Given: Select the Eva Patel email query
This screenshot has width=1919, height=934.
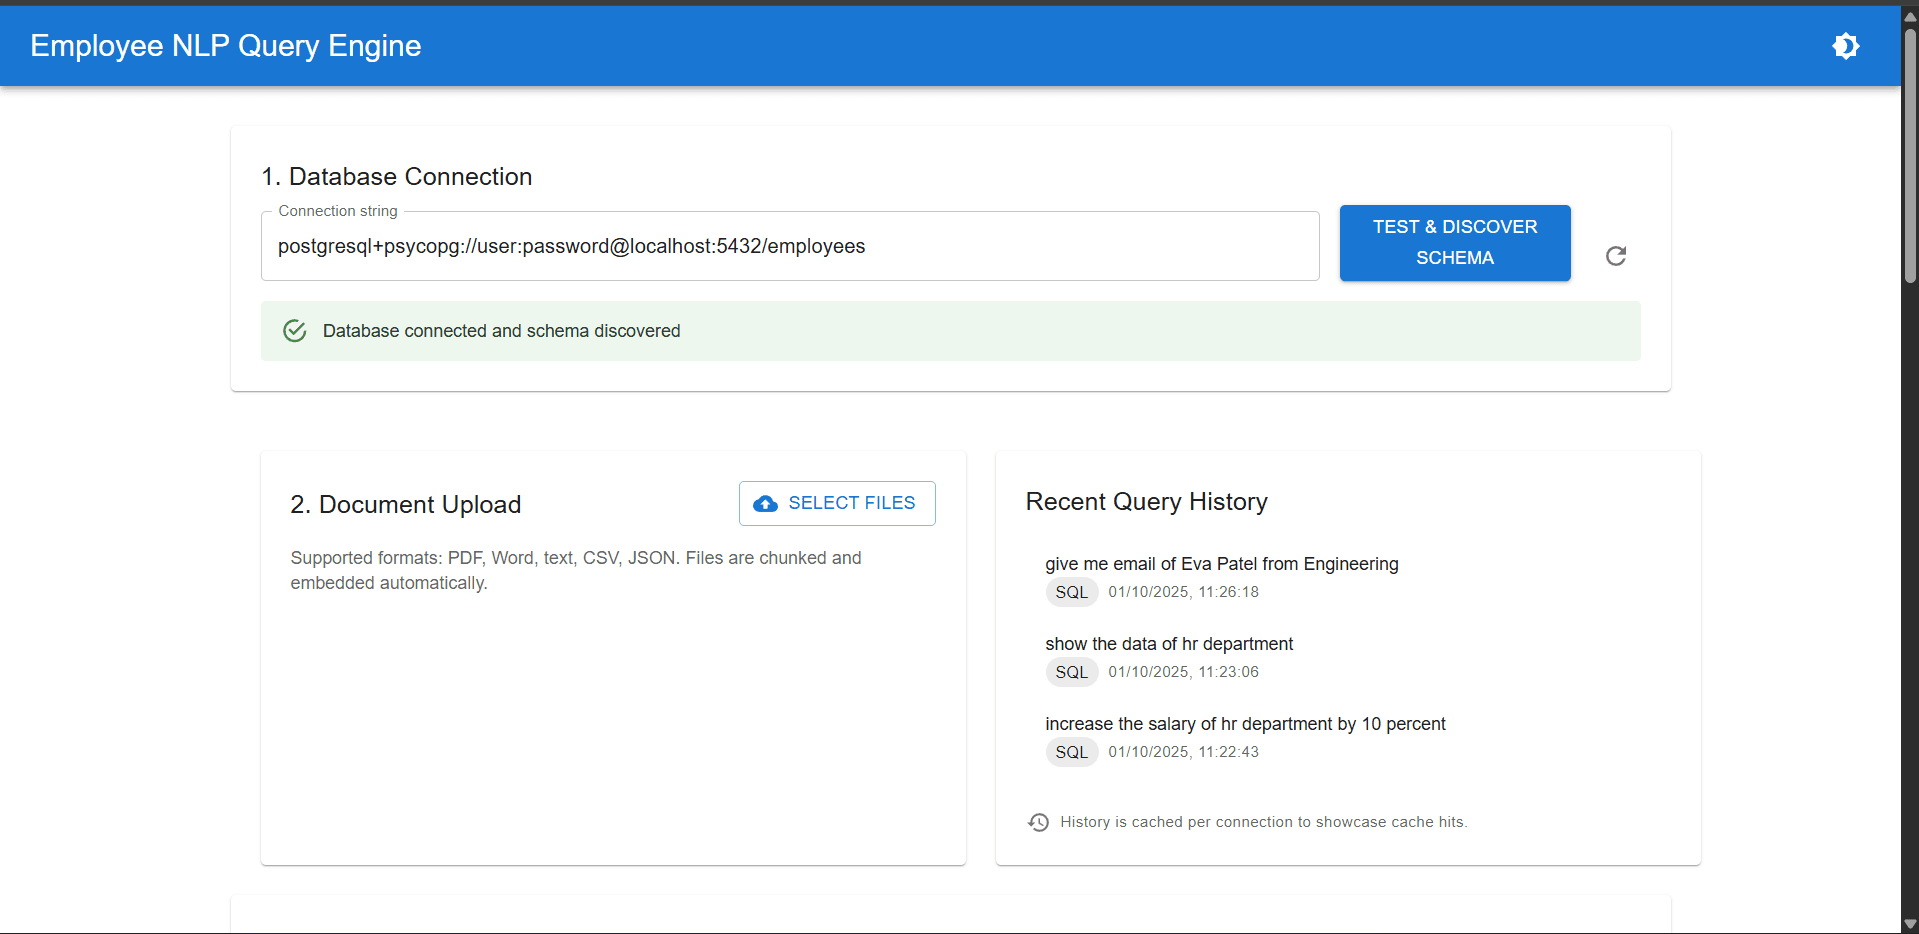Looking at the screenshot, I should point(1221,564).
